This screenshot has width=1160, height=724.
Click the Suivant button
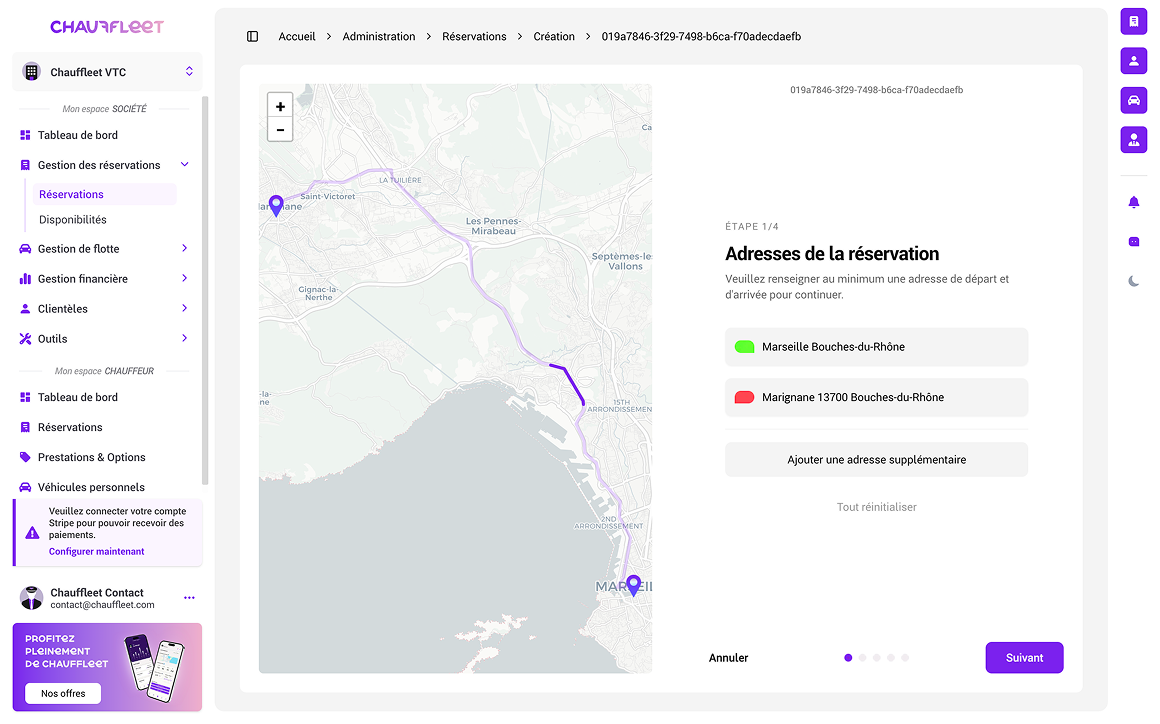(1024, 657)
